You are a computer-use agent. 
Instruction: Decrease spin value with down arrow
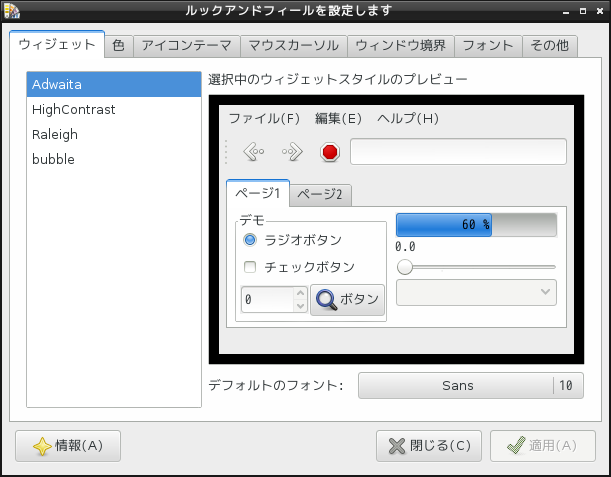(x=300, y=306)
